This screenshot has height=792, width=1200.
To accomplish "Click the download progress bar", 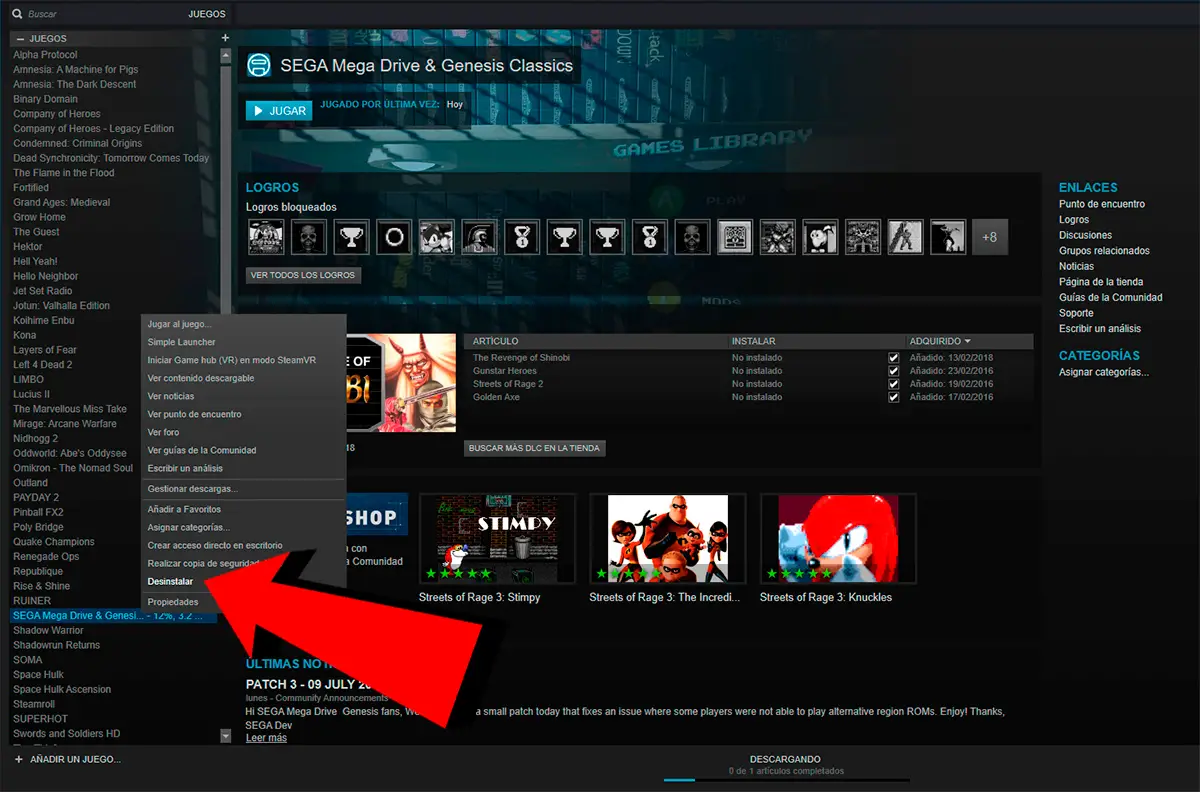I will 786,780.
